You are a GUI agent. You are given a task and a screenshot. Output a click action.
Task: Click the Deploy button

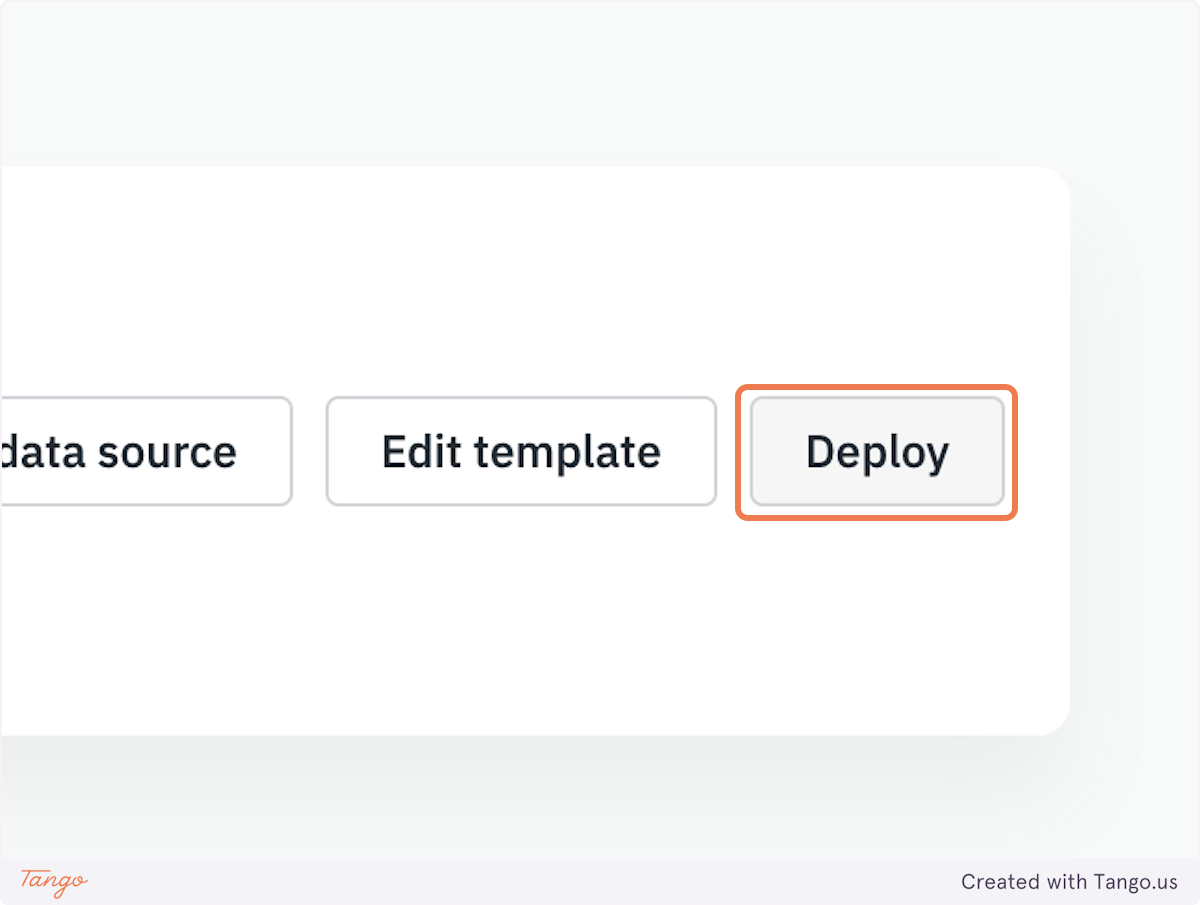pos(877,452)
